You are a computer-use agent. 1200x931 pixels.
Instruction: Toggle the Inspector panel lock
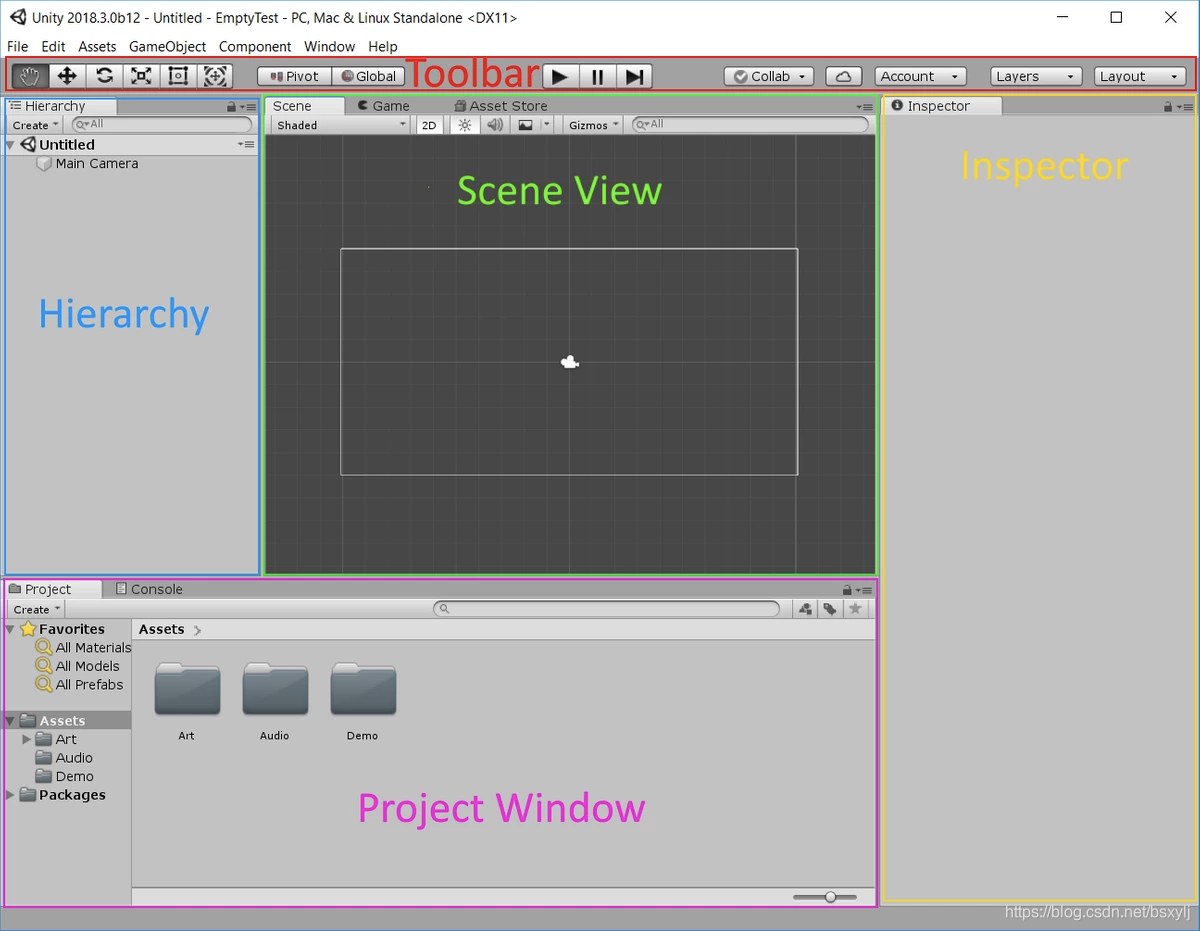coord(1168,106)
